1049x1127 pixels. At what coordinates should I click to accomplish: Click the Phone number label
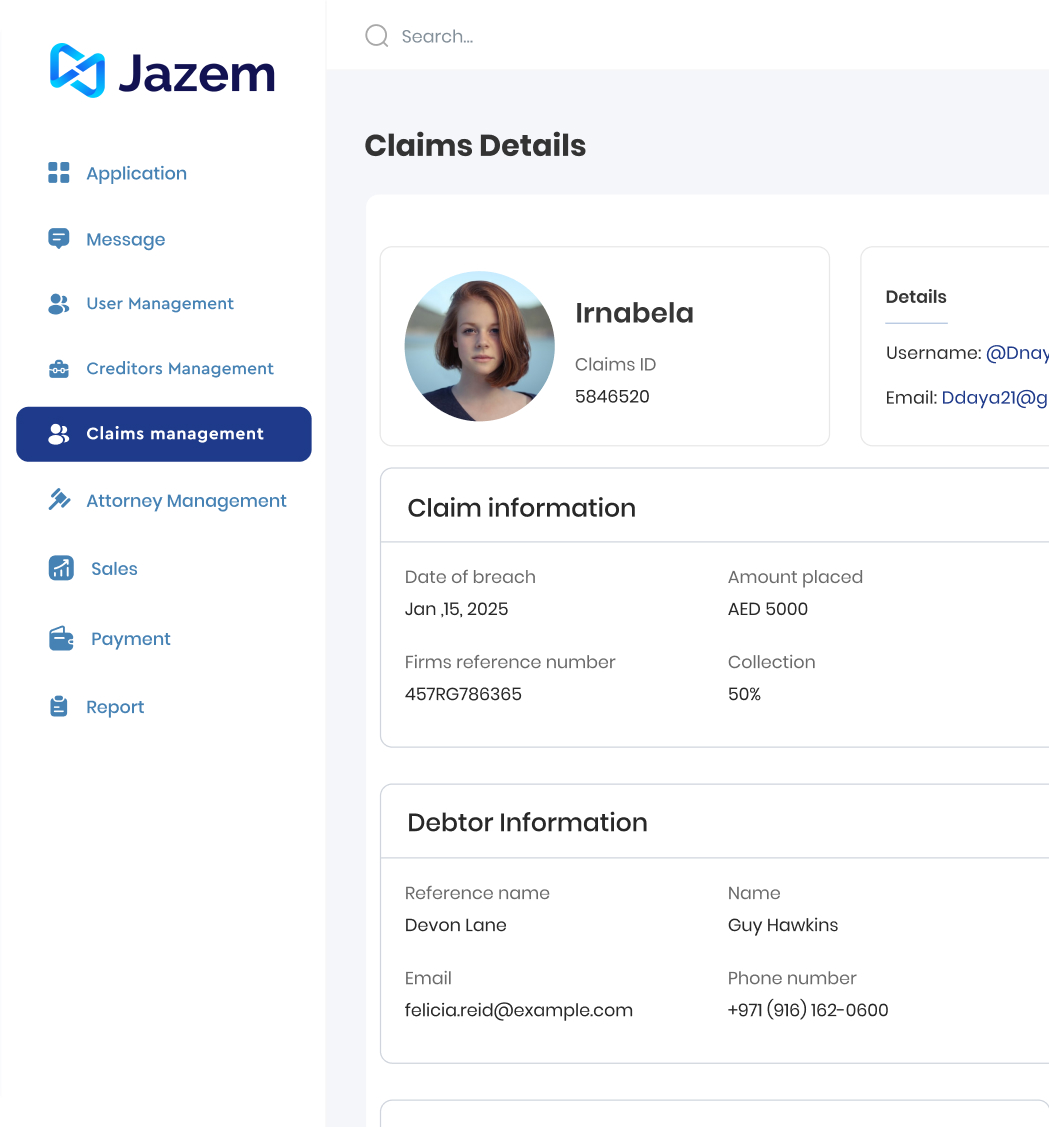click(792, 978)
